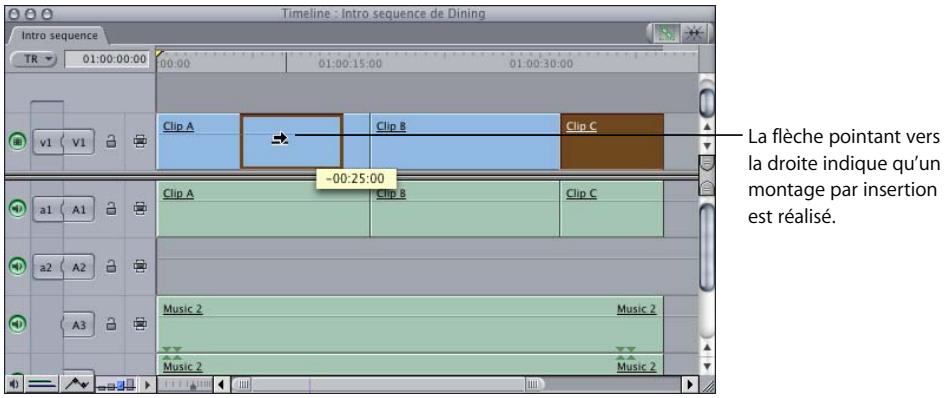Click the audio tracks vertical scroll thumb
The width and height of the screenshot is (945, 398).
tap(707, 247)
